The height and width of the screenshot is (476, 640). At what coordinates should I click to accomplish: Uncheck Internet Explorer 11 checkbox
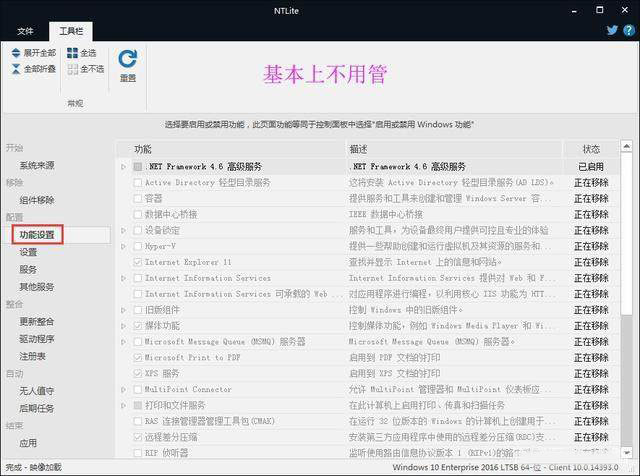coord(138,262)
